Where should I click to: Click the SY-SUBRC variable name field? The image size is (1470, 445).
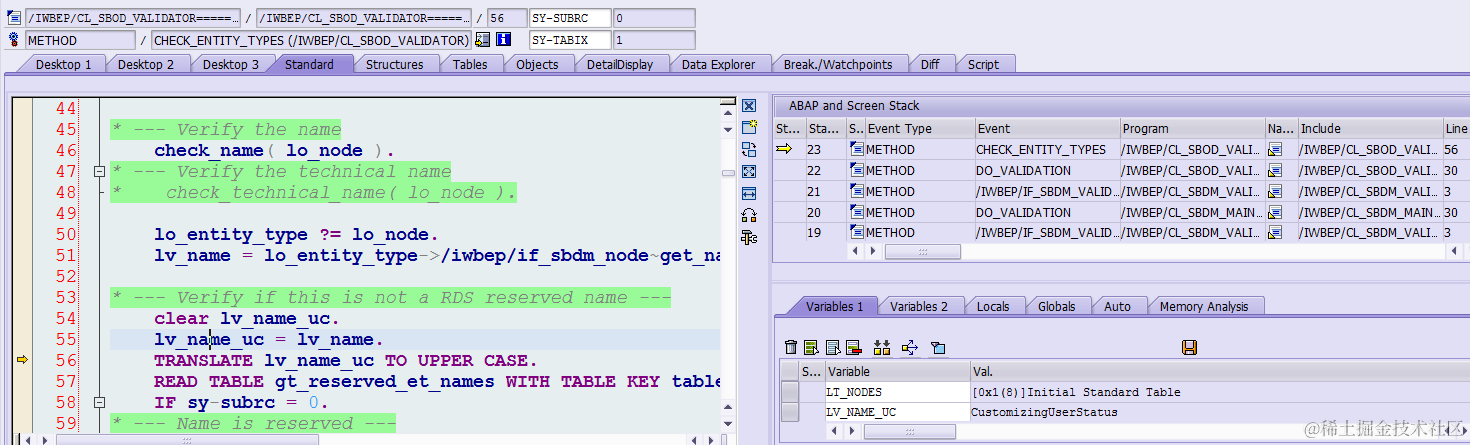(569, 18)
